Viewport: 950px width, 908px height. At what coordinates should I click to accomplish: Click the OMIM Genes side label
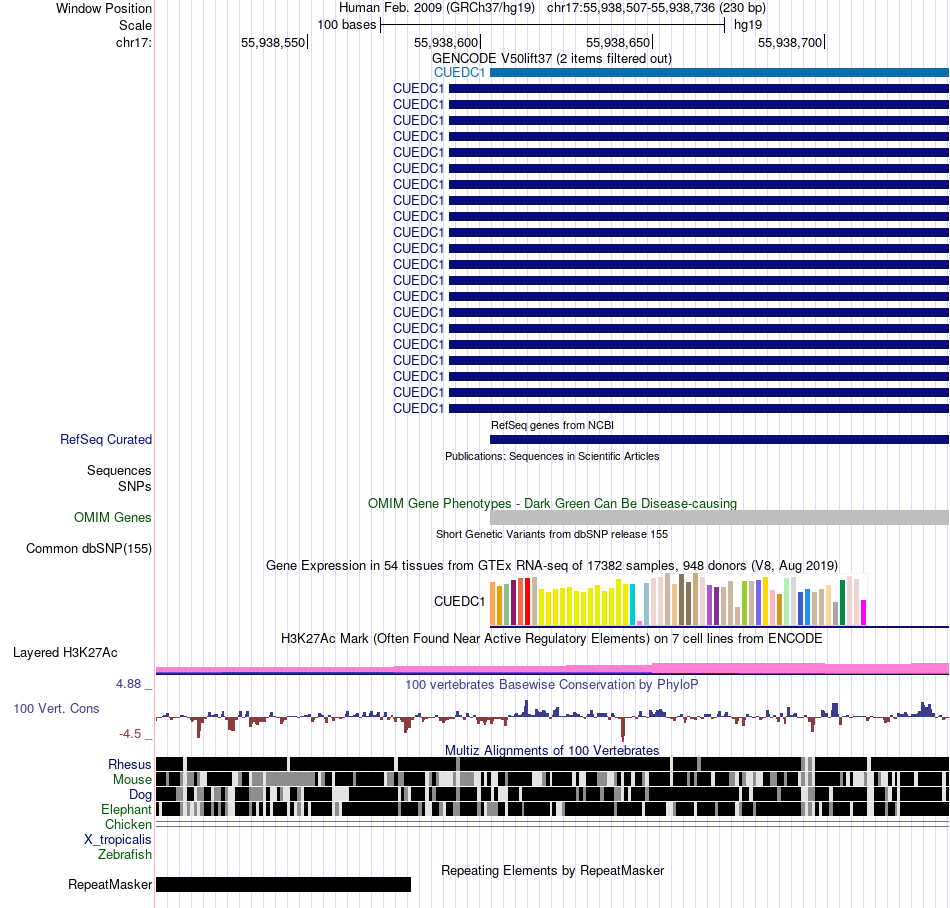point(113,517)
